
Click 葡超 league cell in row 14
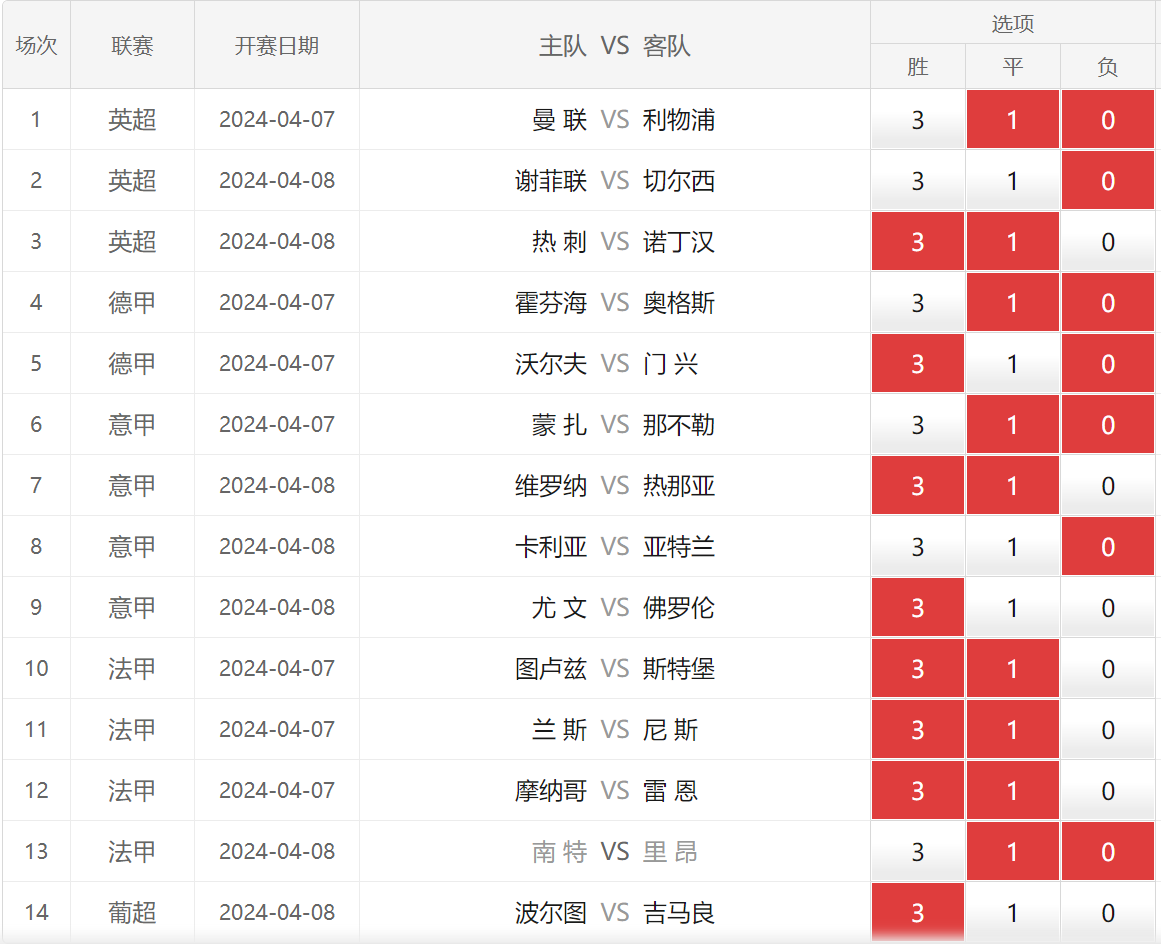[x=133, y=912]
